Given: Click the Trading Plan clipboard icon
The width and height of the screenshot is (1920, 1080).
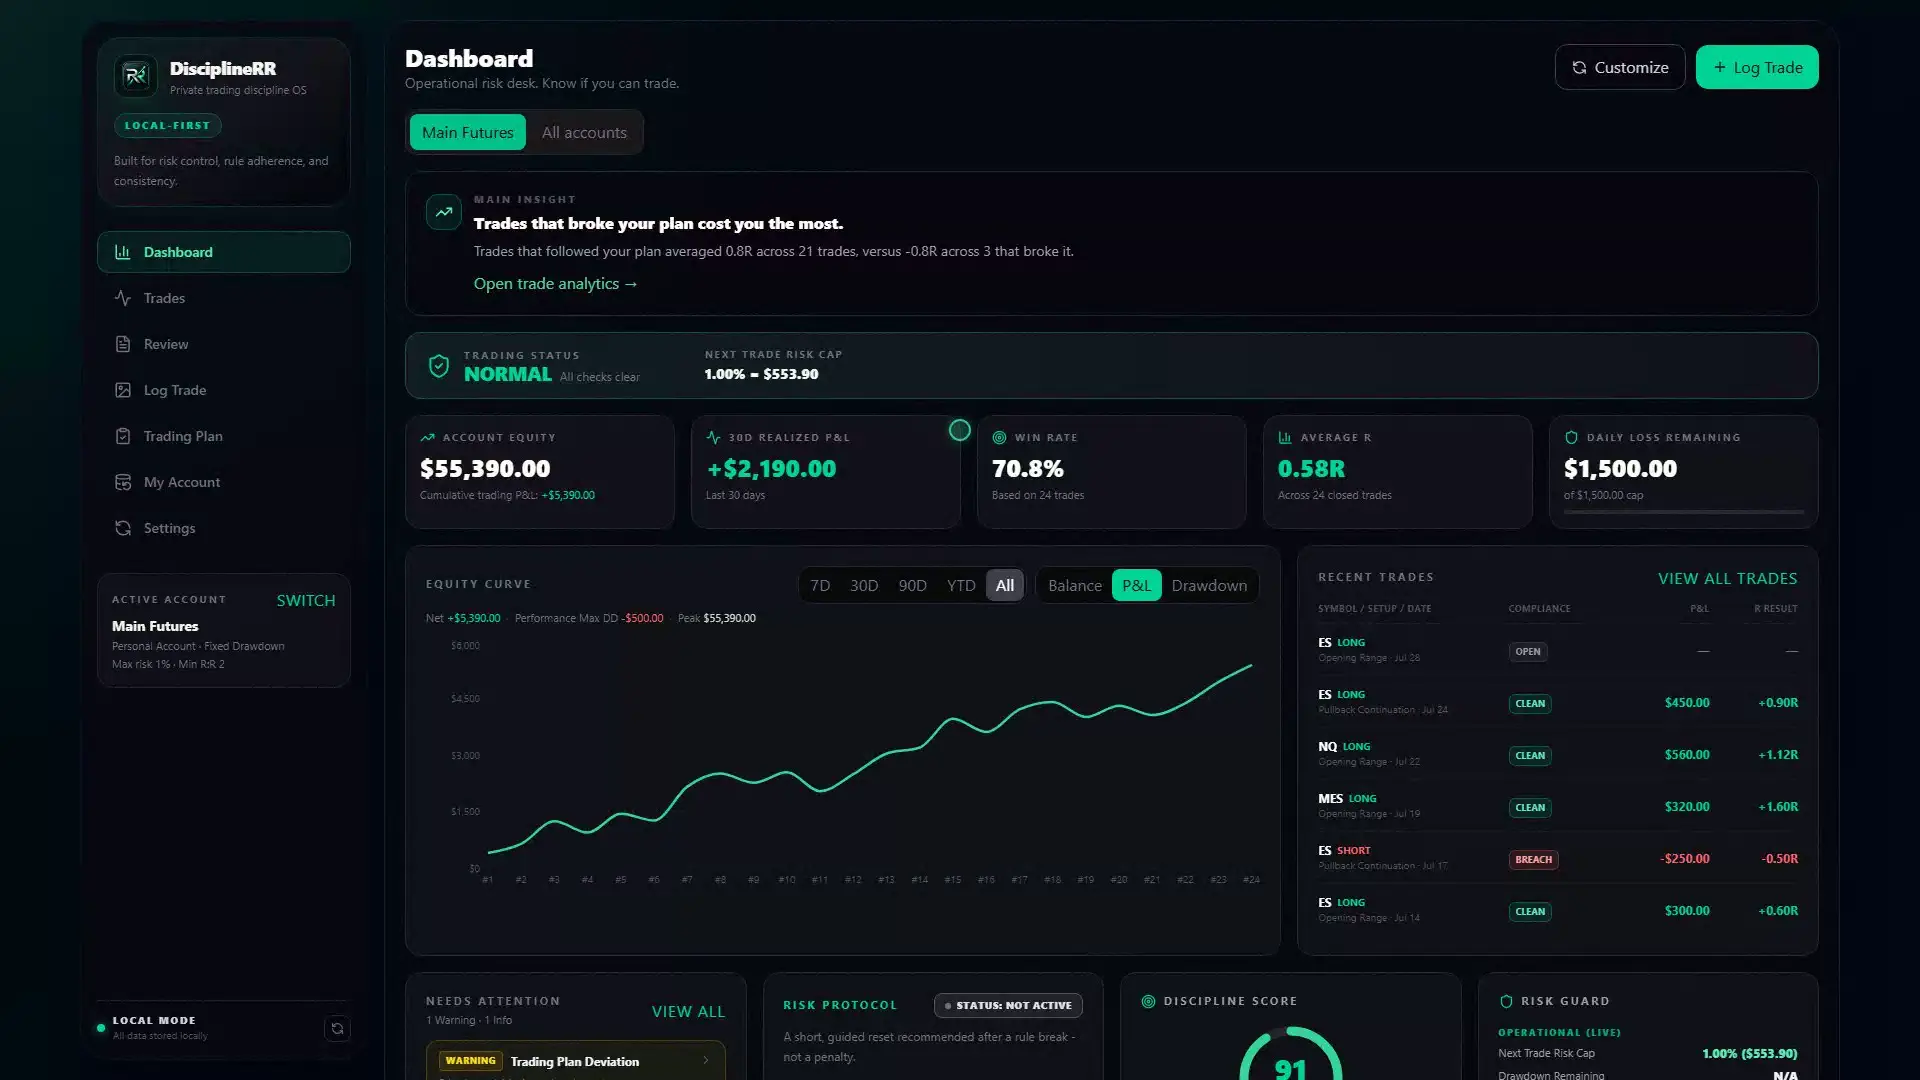Looking at the screenshot, I should coord(123,436).
